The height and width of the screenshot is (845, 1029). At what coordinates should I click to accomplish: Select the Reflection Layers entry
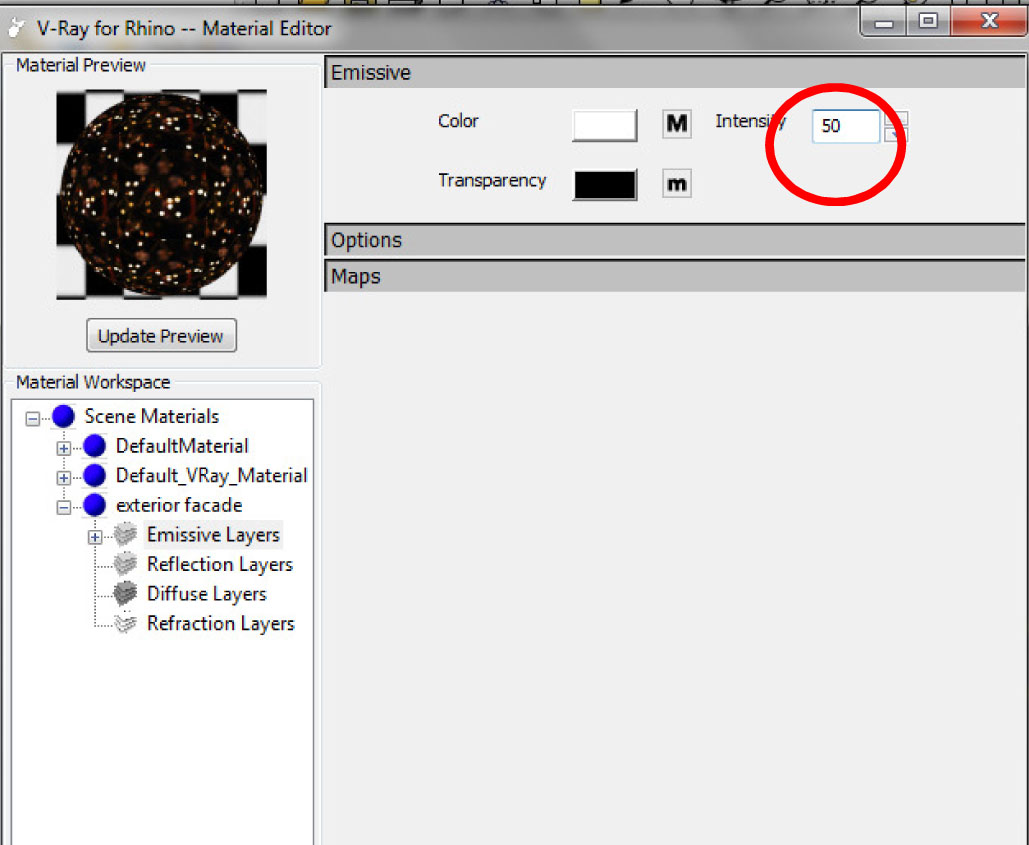tap(220, 565)
